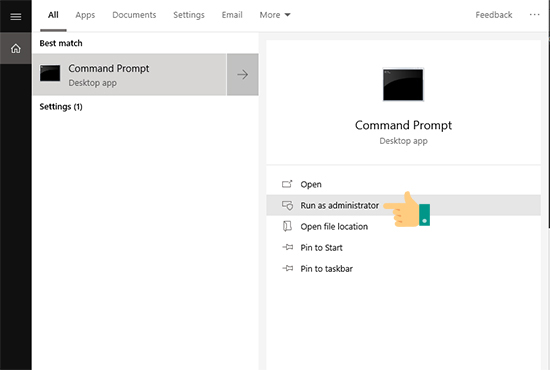Select the Settings filter tab

189,15
